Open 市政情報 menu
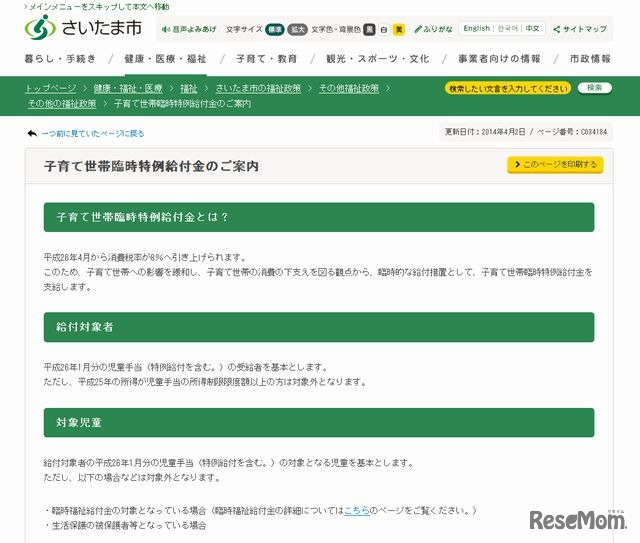The height and width of the screenshot is (543, 640). click(590, 59)
